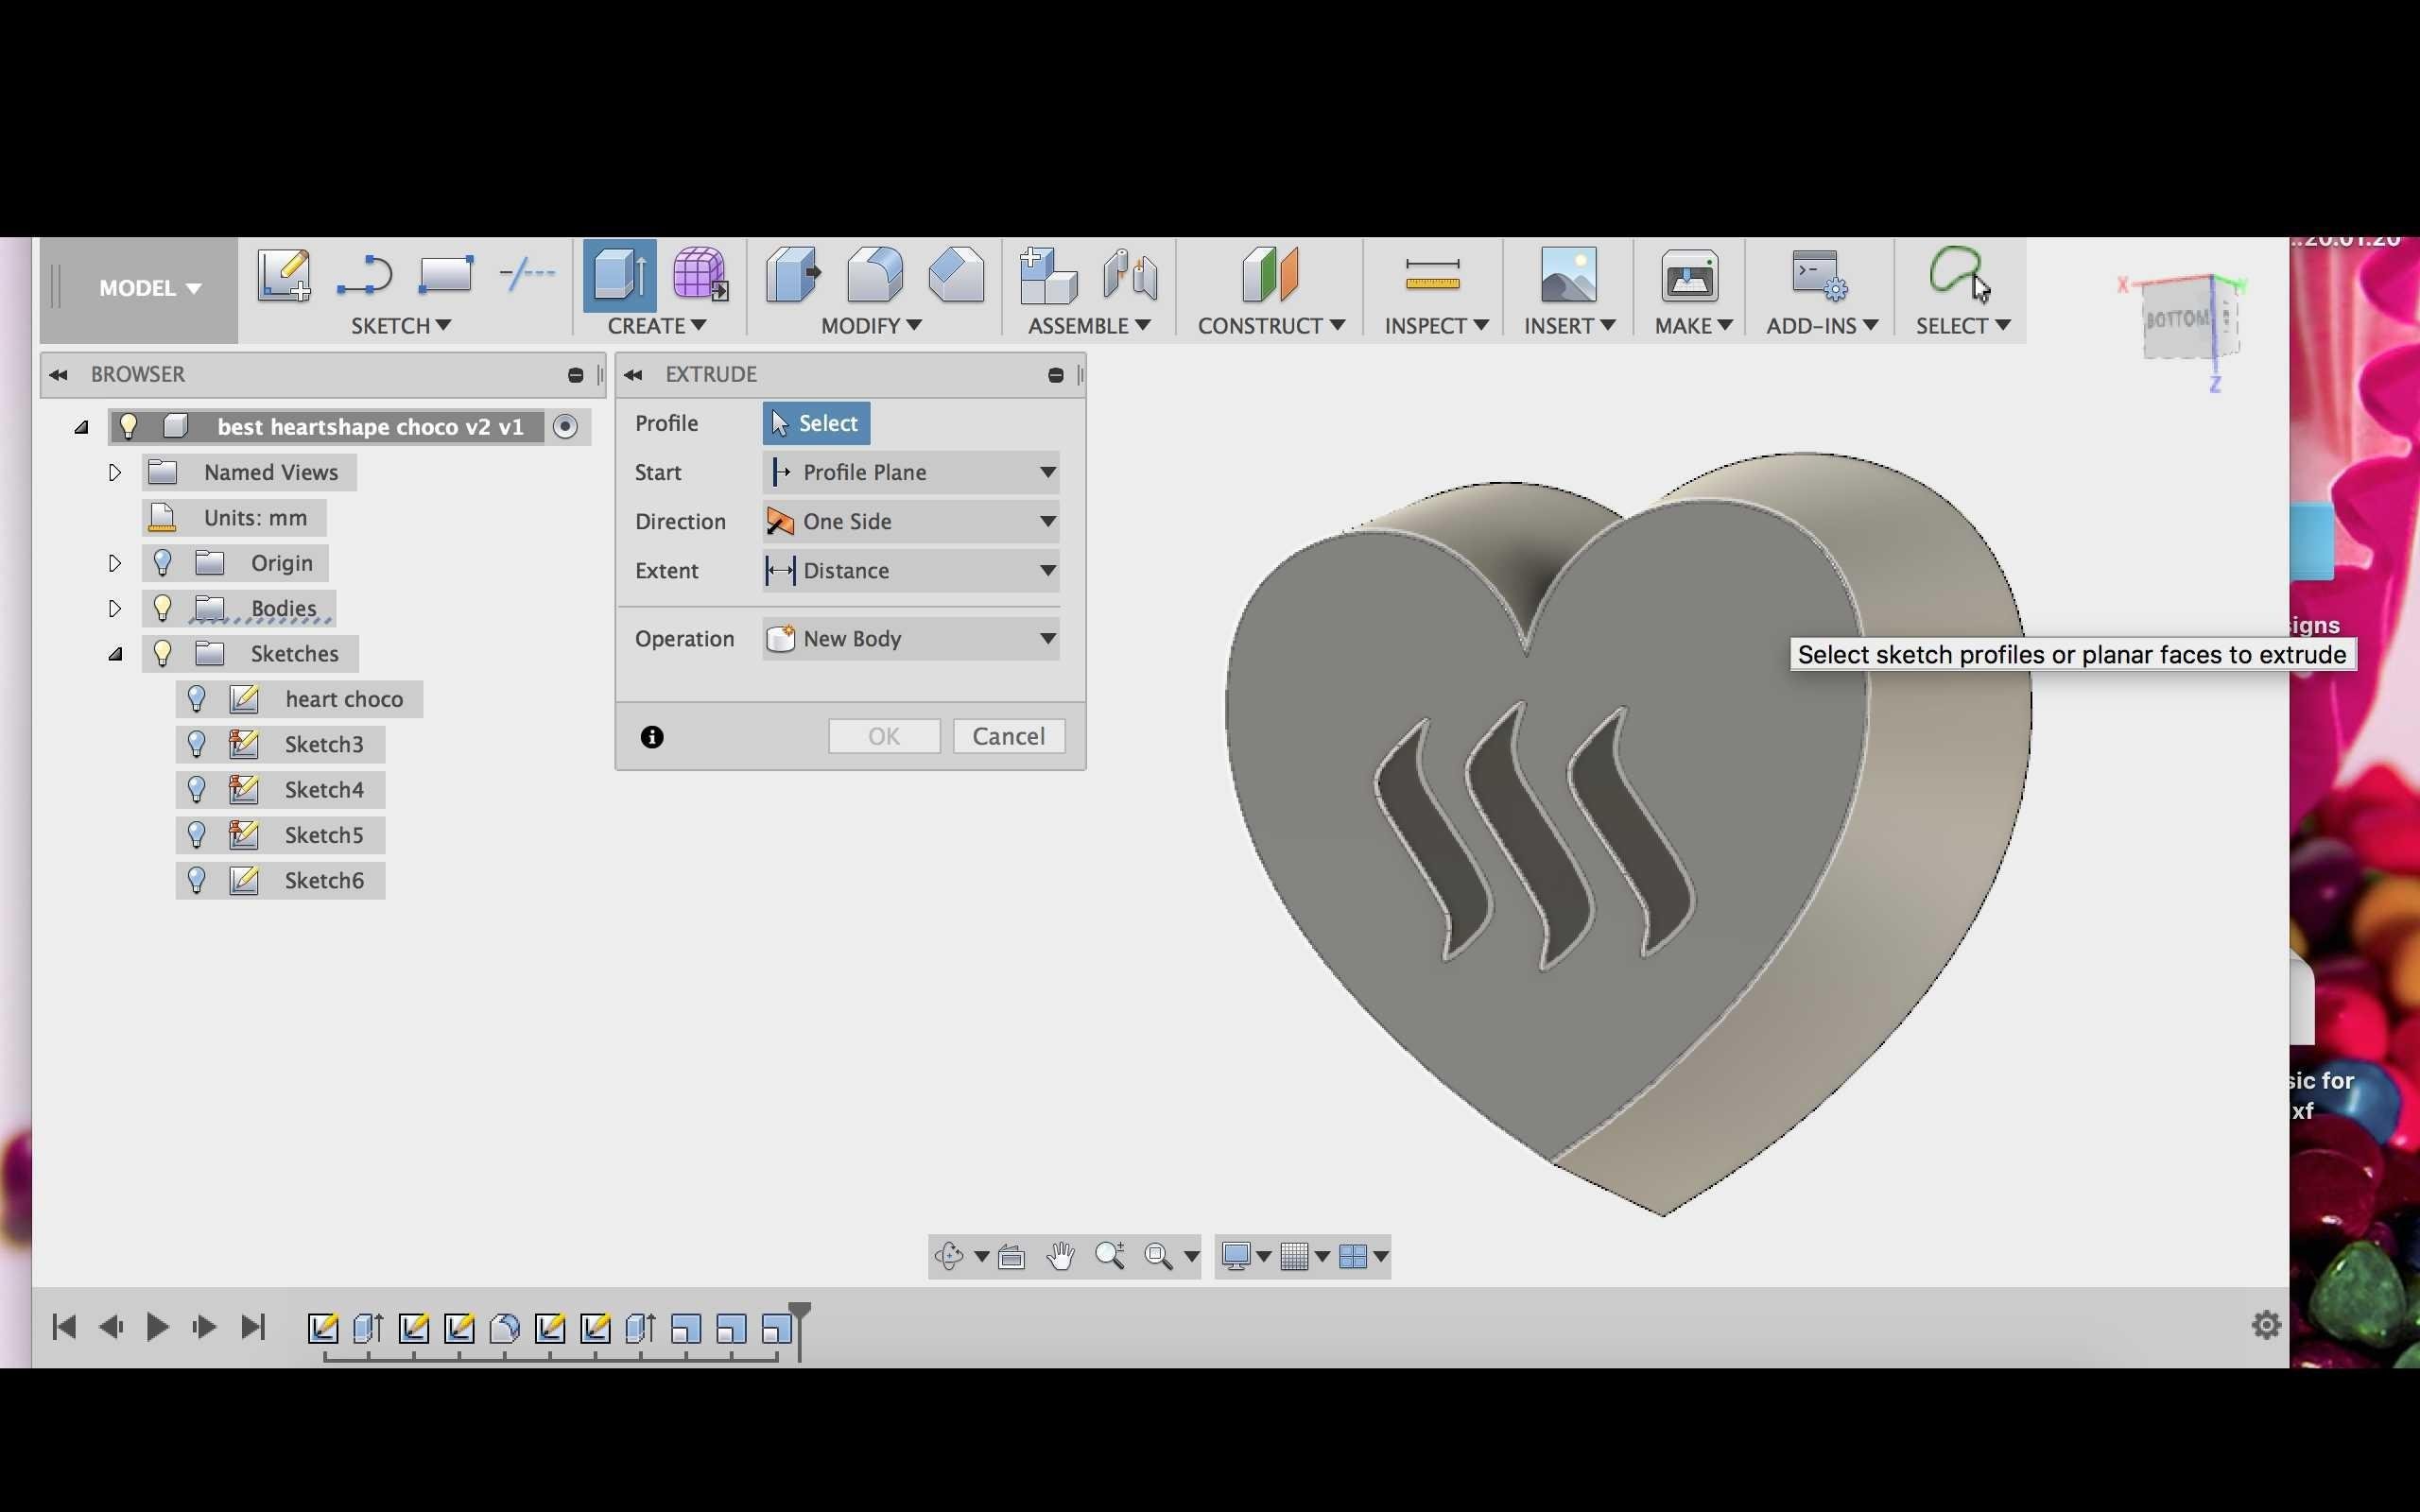The height and width of the screenshot is (1512, 2420).
Task: Expand the Named Views folder
Action: point(114,472)
